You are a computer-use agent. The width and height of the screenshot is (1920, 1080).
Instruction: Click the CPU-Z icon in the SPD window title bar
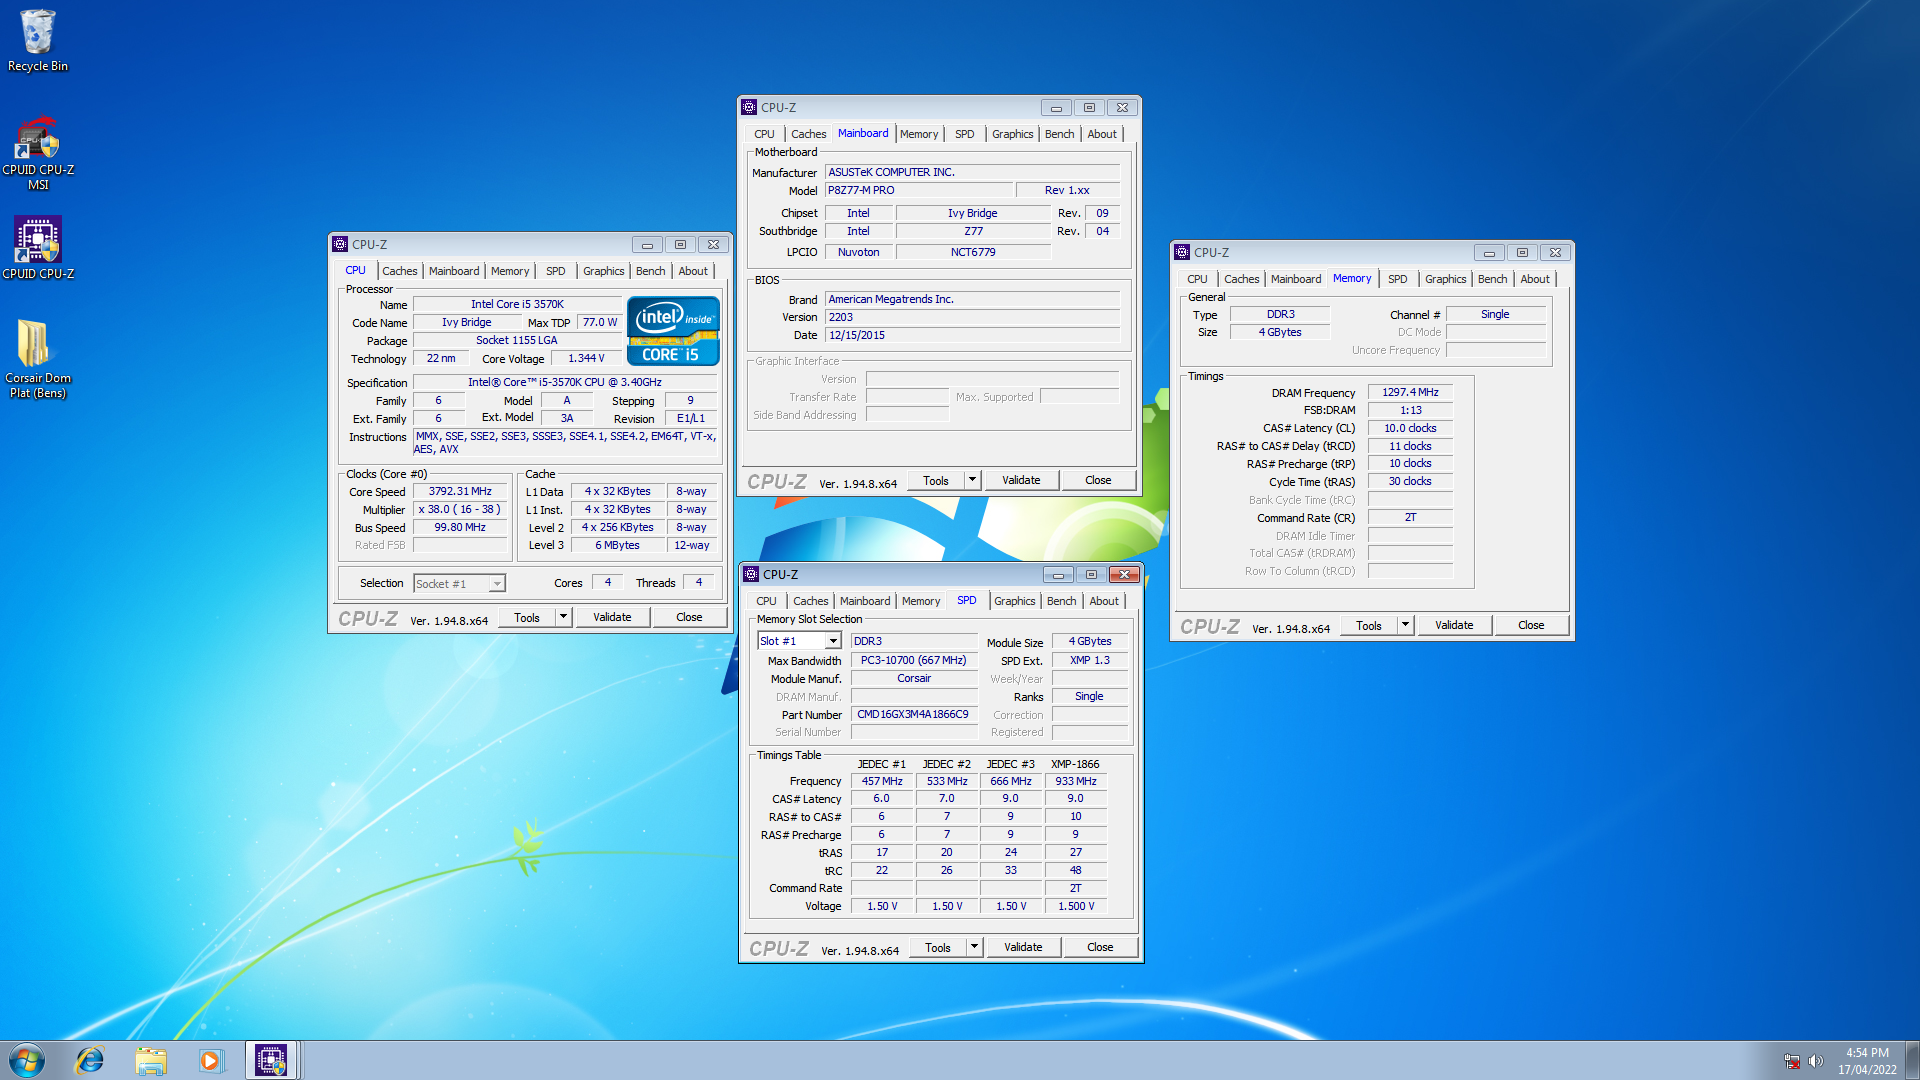click(751, 574)
